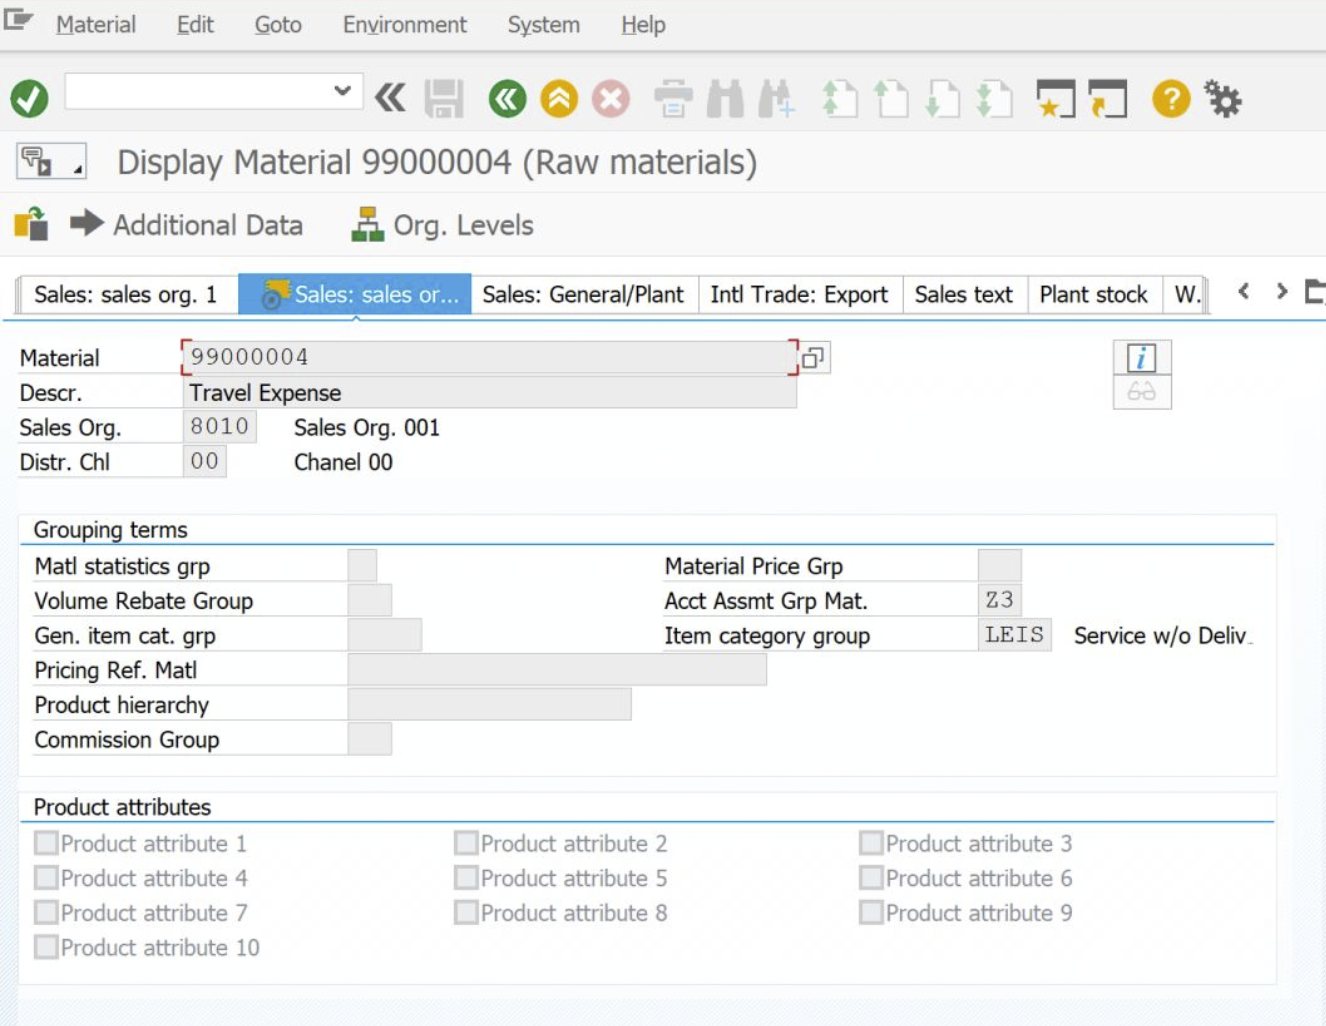
Task: Toggle Product attribute 1 checkbox
Action: (x=46, y=843)
